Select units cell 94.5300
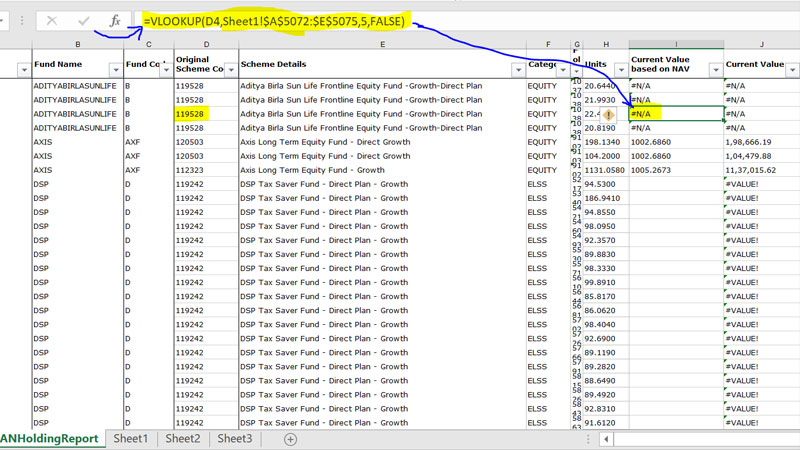The image size is (800, 450). click(x=606, y=184)
